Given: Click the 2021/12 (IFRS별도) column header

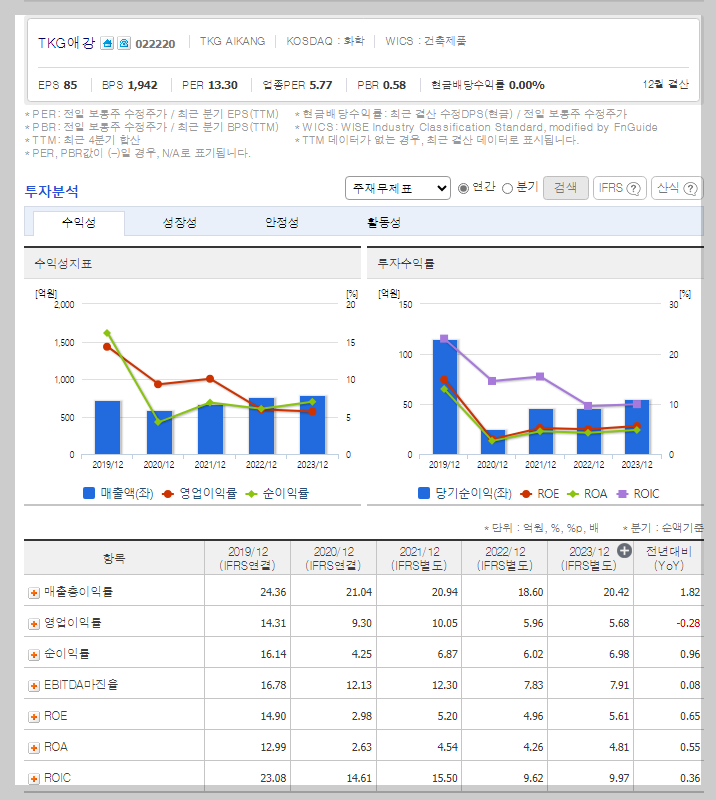Looking at the screenshot, I should pyautogui.click(x=419, y=558).
